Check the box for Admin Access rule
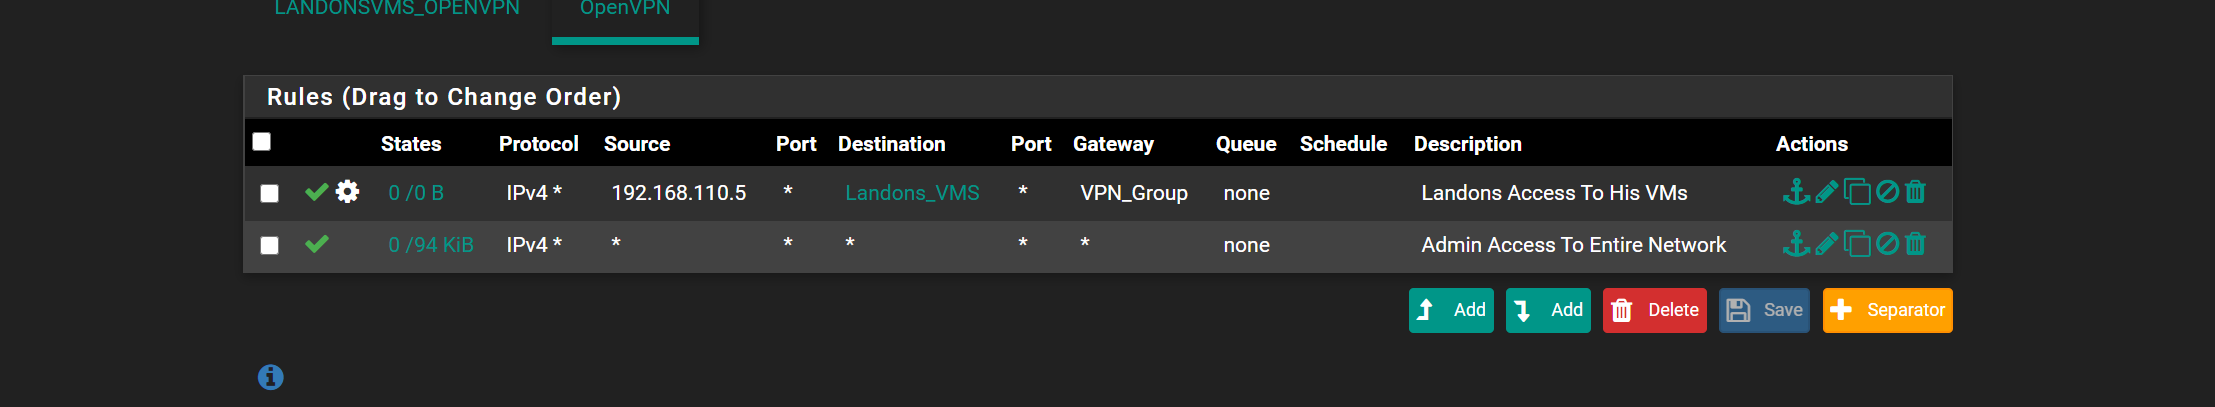The width and height of the screenshot is (2215, 407). 269,245
